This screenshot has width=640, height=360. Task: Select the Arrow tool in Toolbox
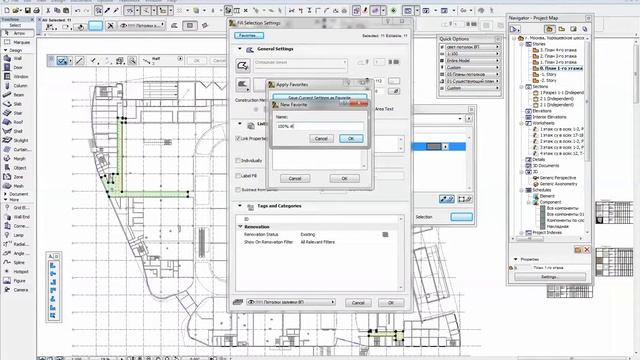[x=17, y=33]
